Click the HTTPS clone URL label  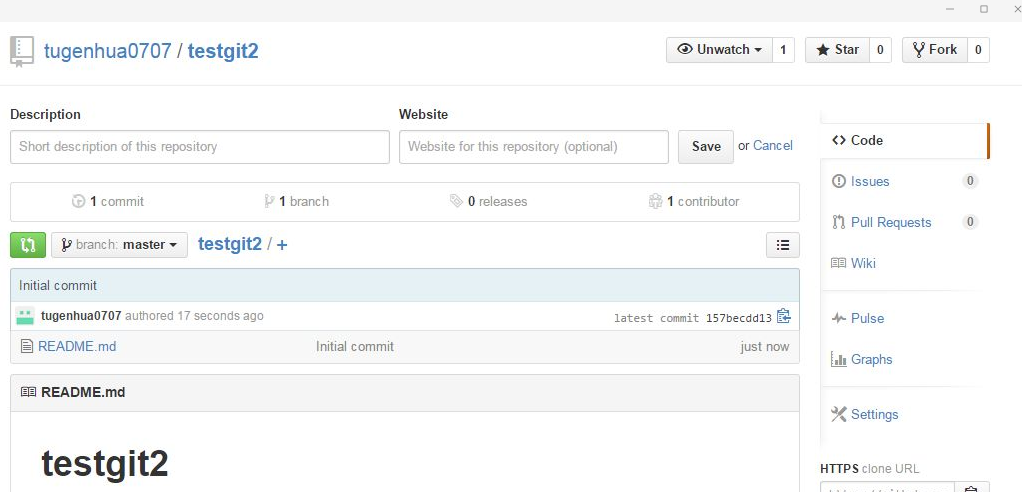[869, 469]
